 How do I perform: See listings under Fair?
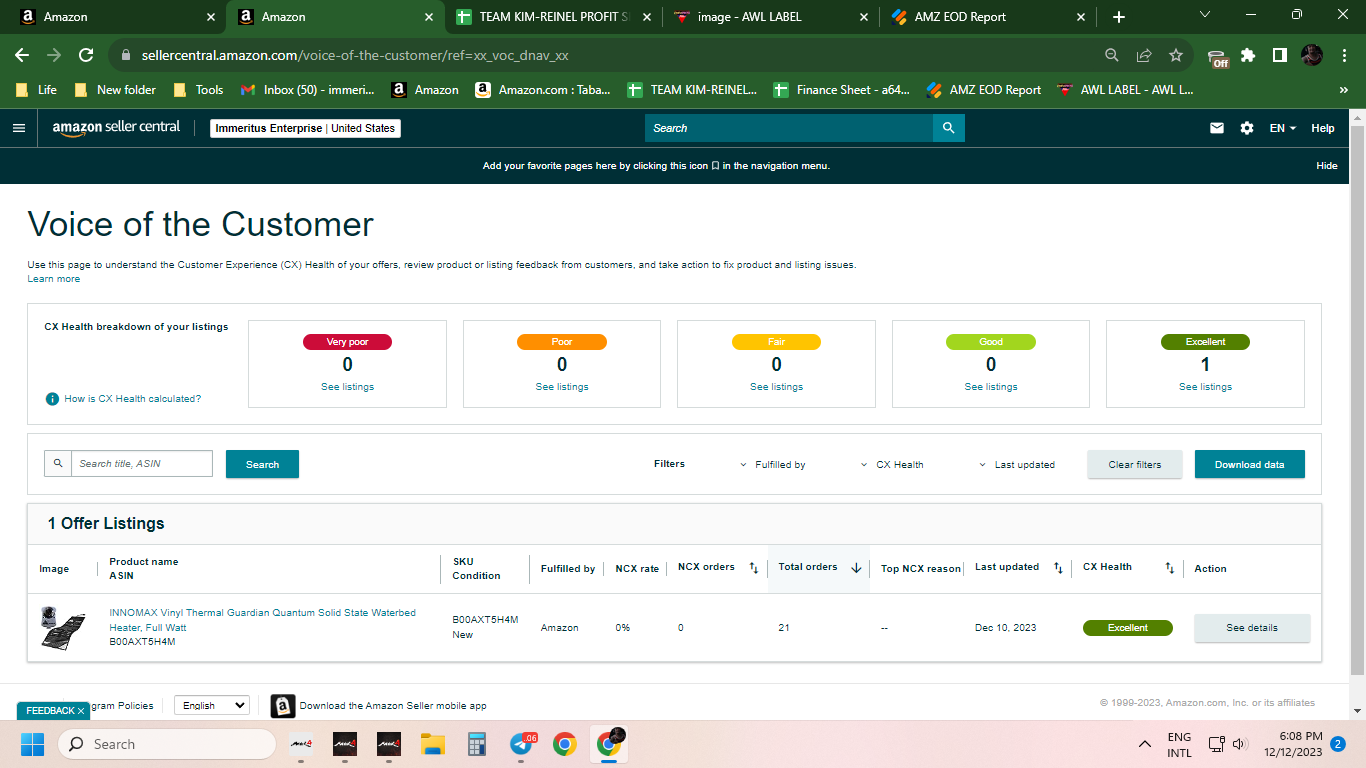(x=776, y=387)
